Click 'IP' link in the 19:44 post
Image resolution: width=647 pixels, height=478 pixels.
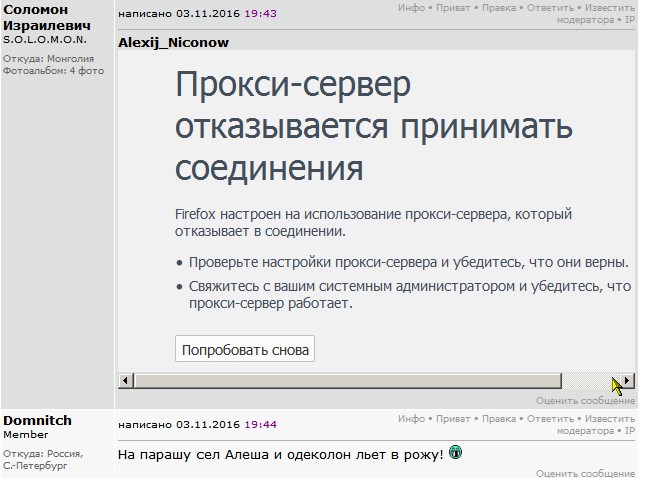click(630, 431)
